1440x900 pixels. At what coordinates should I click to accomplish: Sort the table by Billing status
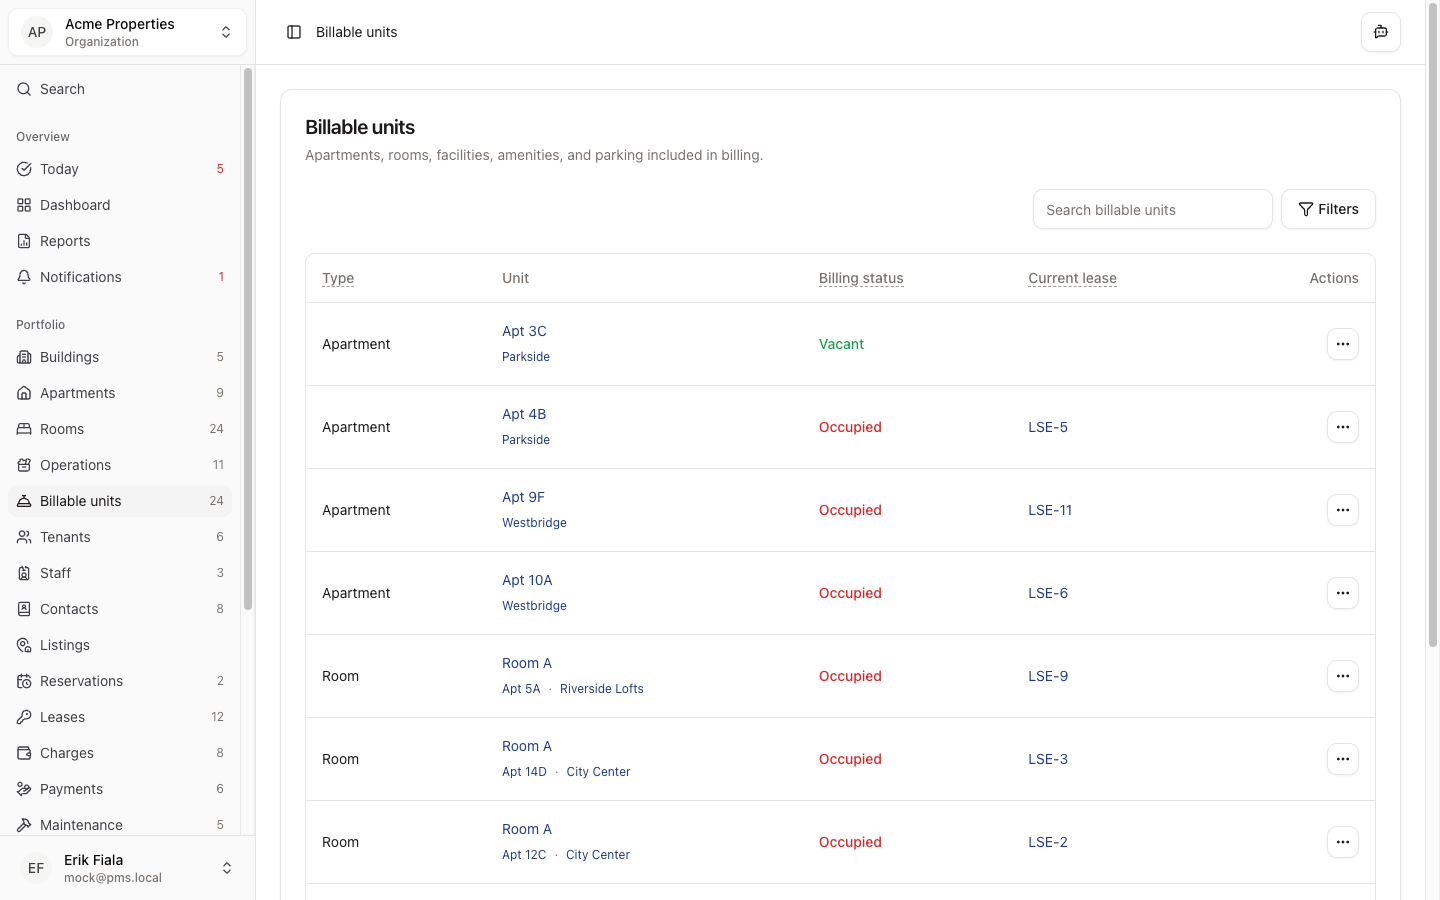[861, 278]
